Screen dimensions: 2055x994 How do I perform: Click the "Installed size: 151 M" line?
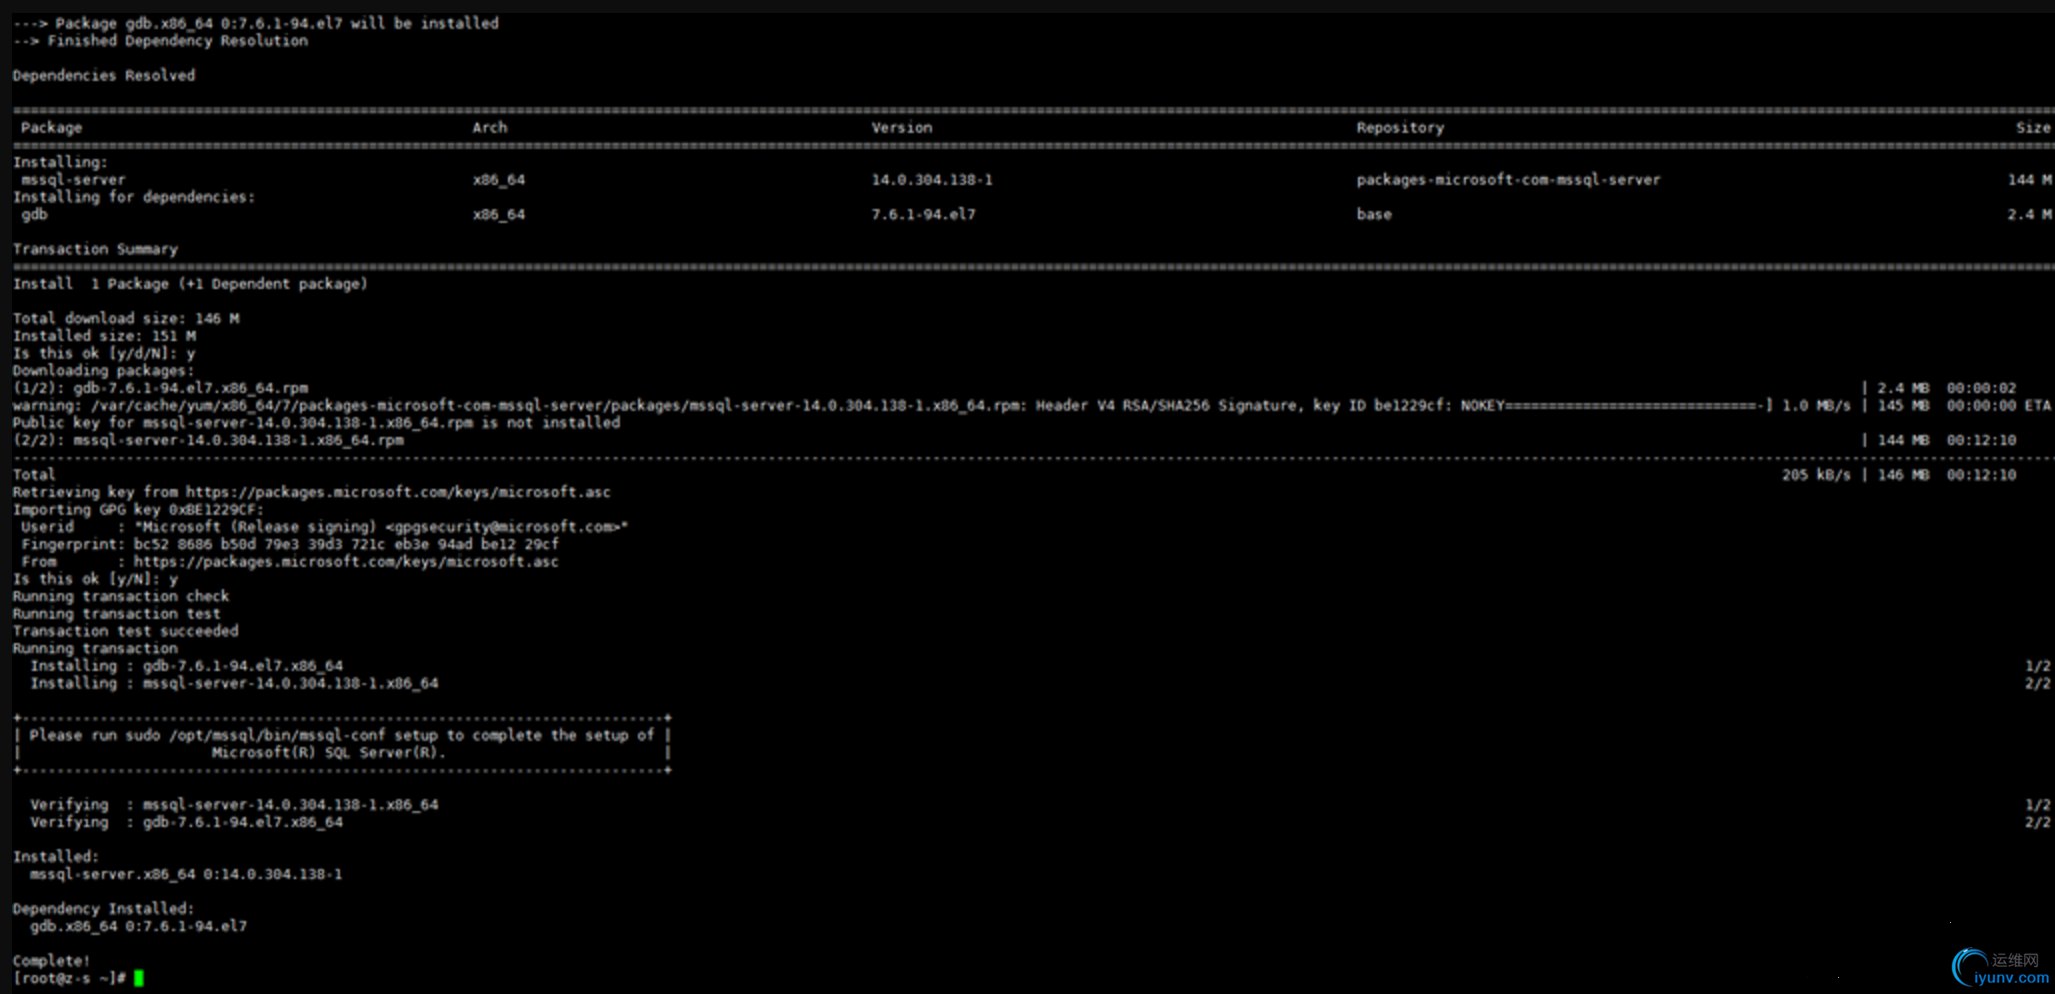pyautogui.click(x=104, y=336)
